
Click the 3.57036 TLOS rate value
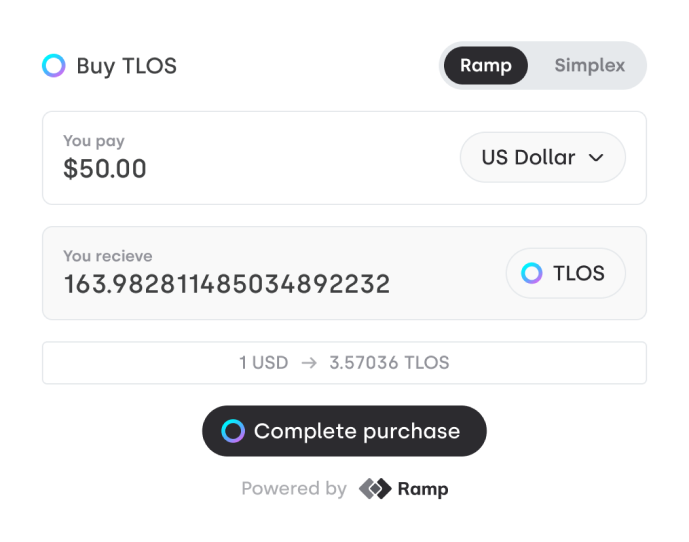(389, 363)
